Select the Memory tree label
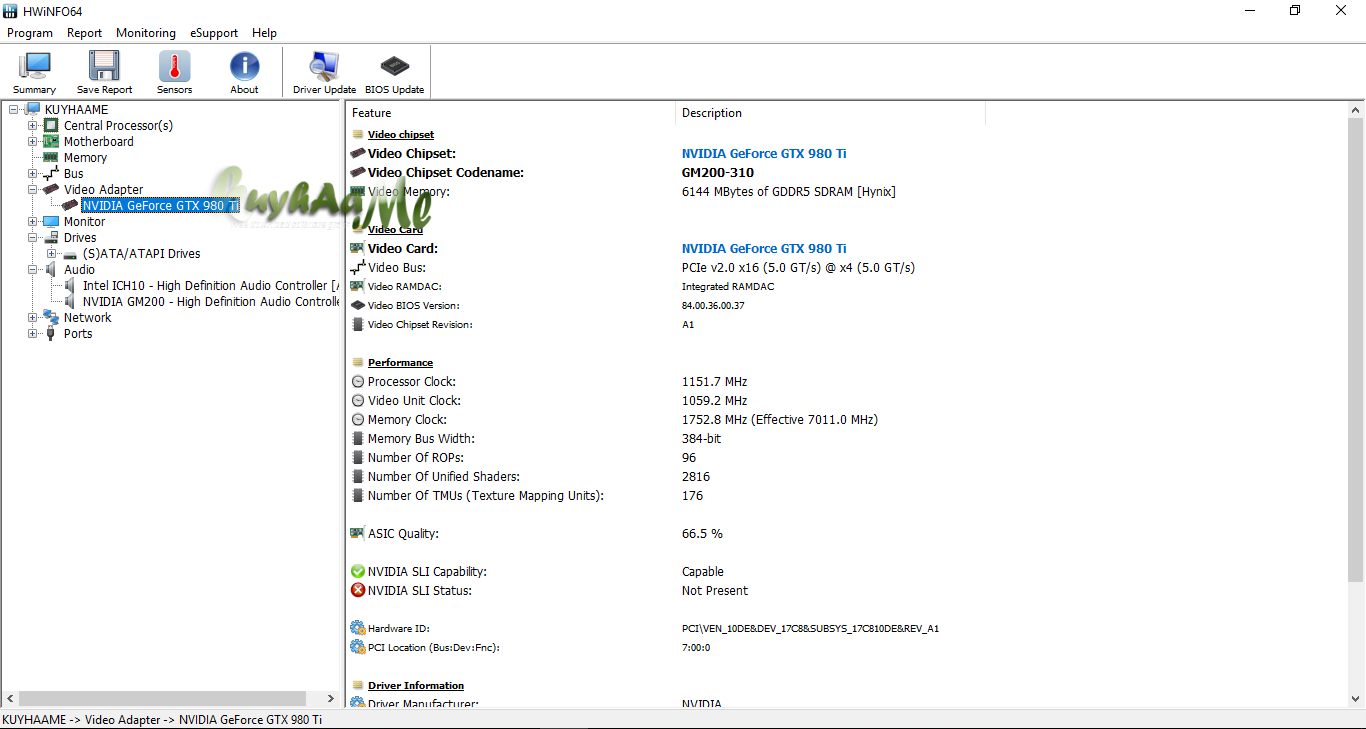The height and width of the screenshot is (729, 1366). (85, 157)
